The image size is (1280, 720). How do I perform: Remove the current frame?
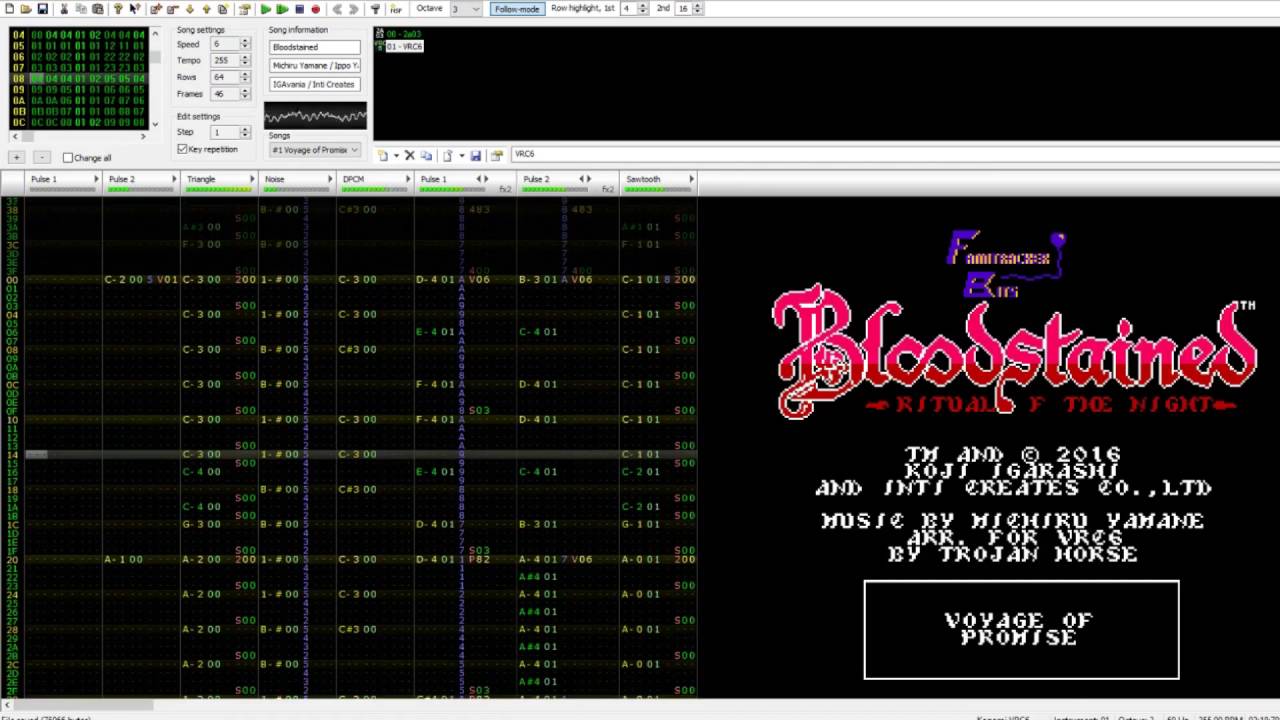tap(173, 9)
